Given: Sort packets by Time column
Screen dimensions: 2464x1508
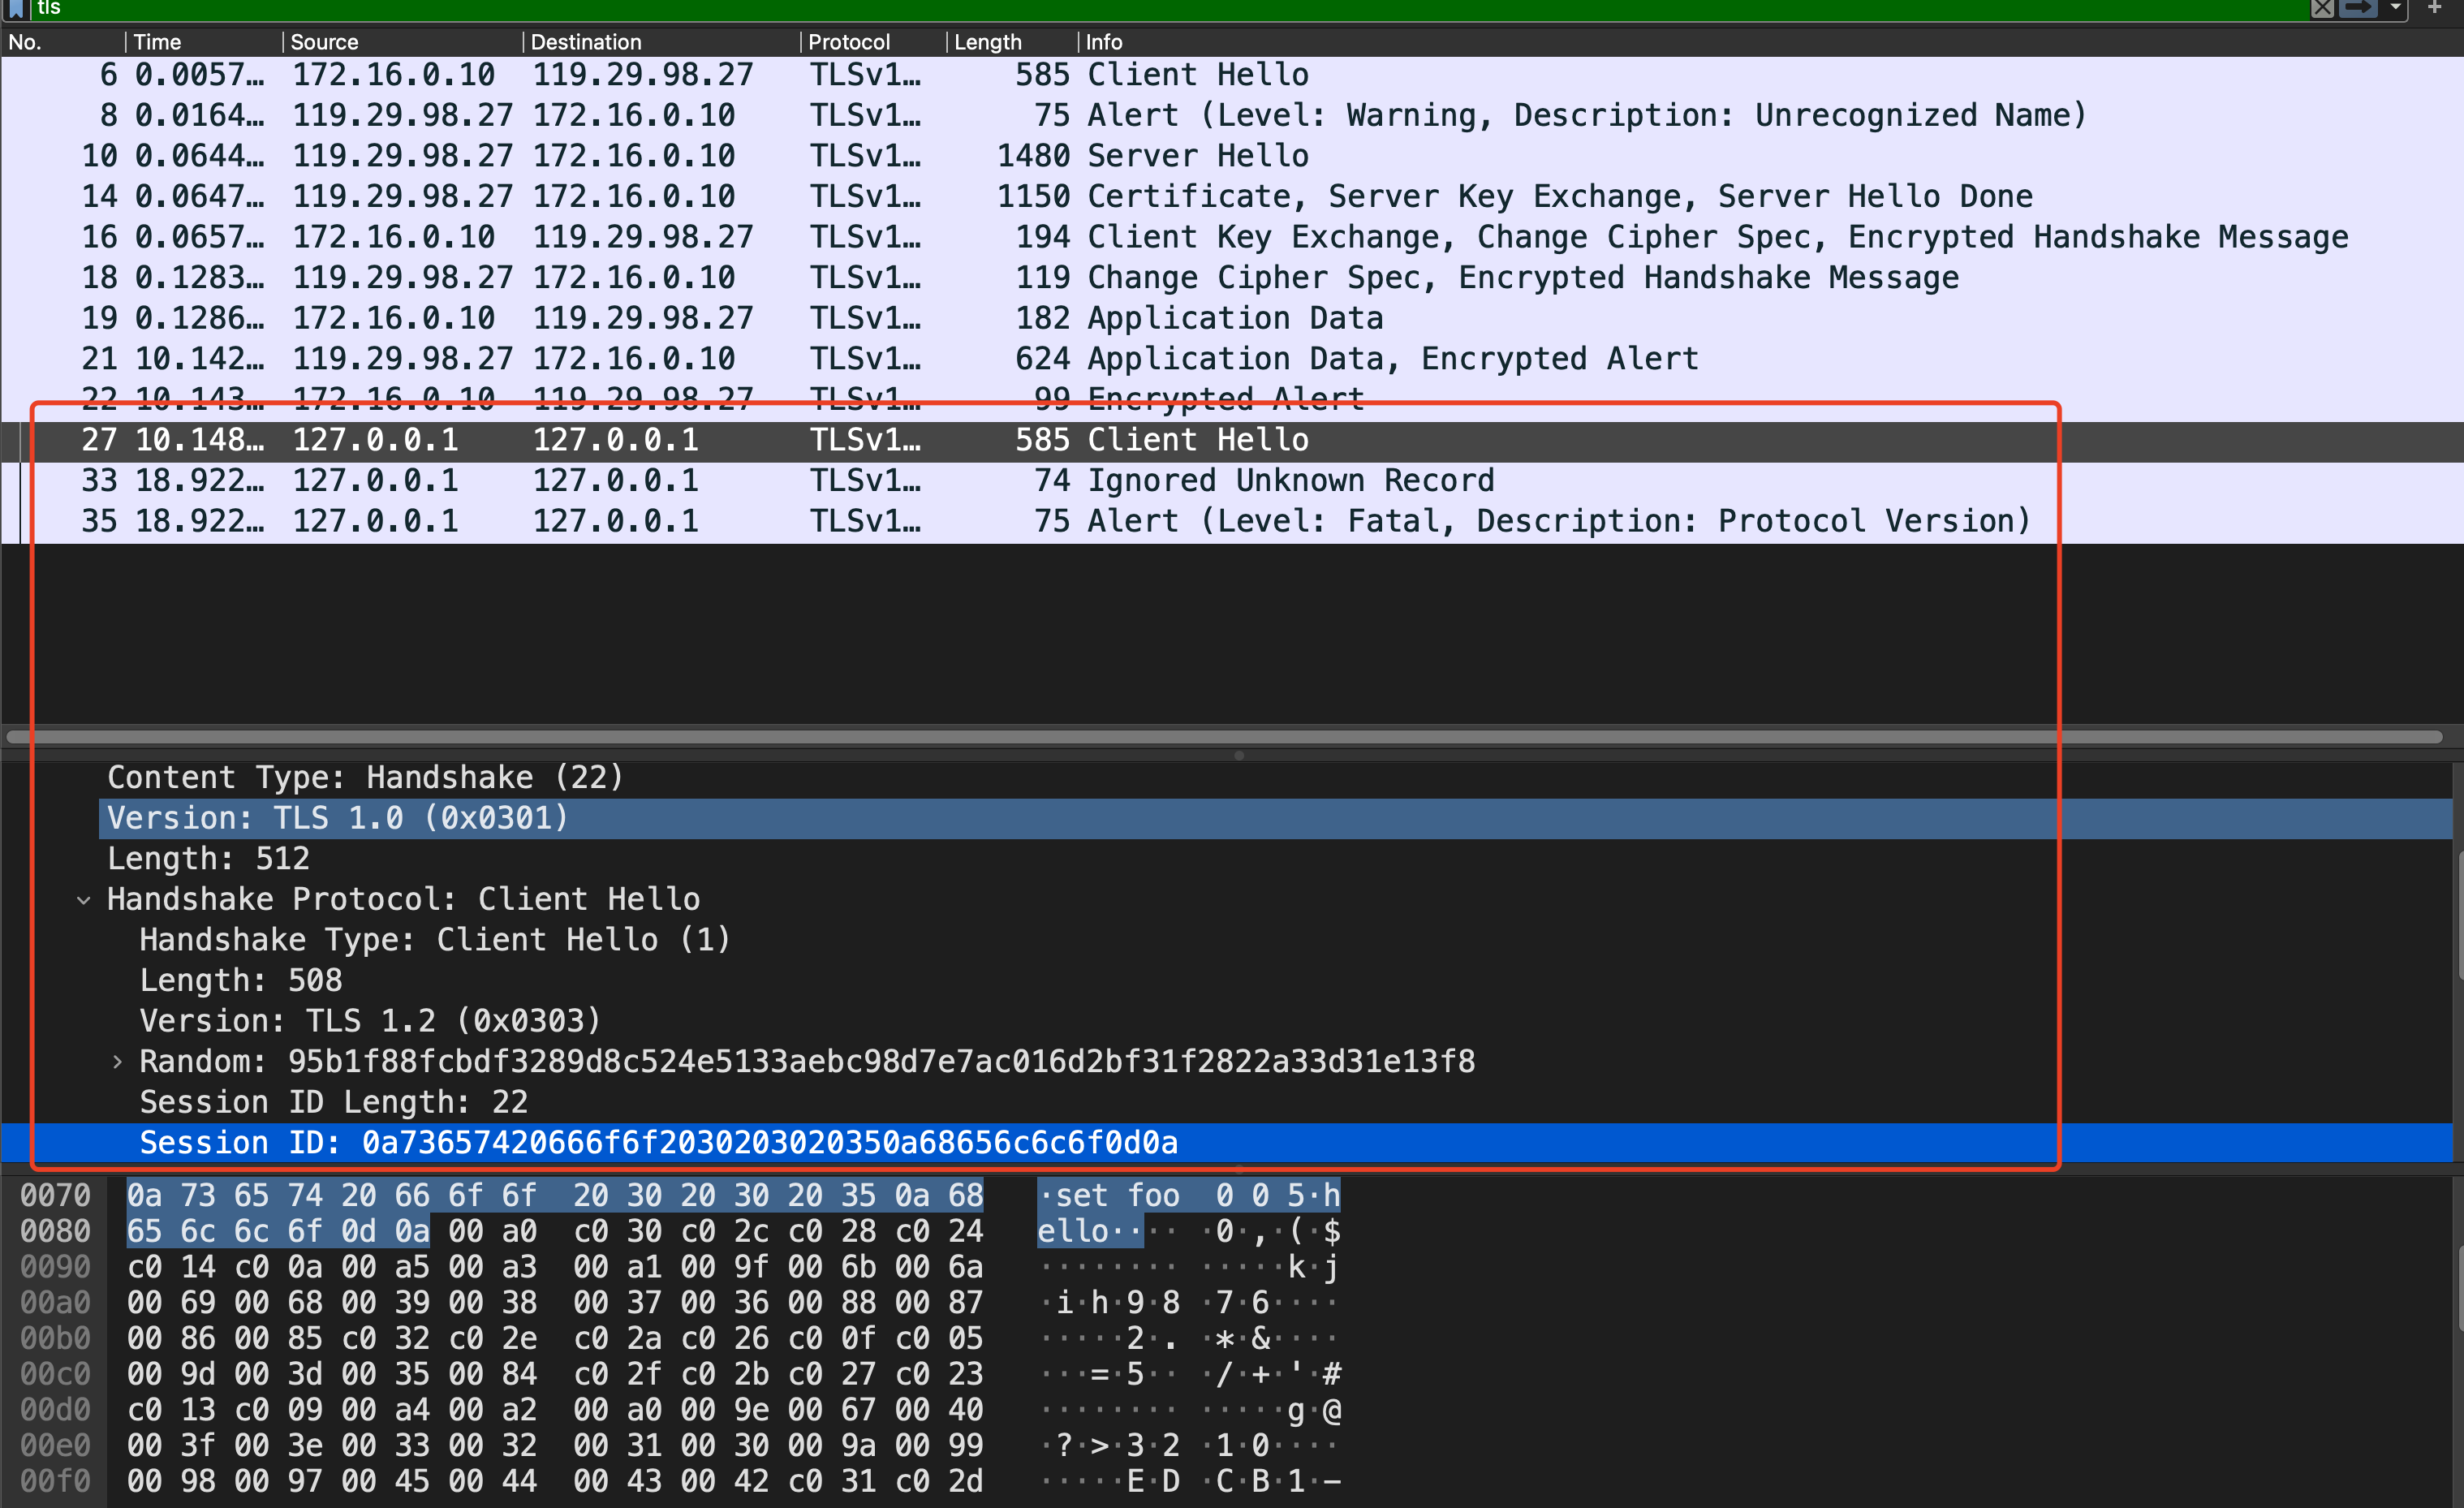Looking at the screenshot, I should click(204, 42).
